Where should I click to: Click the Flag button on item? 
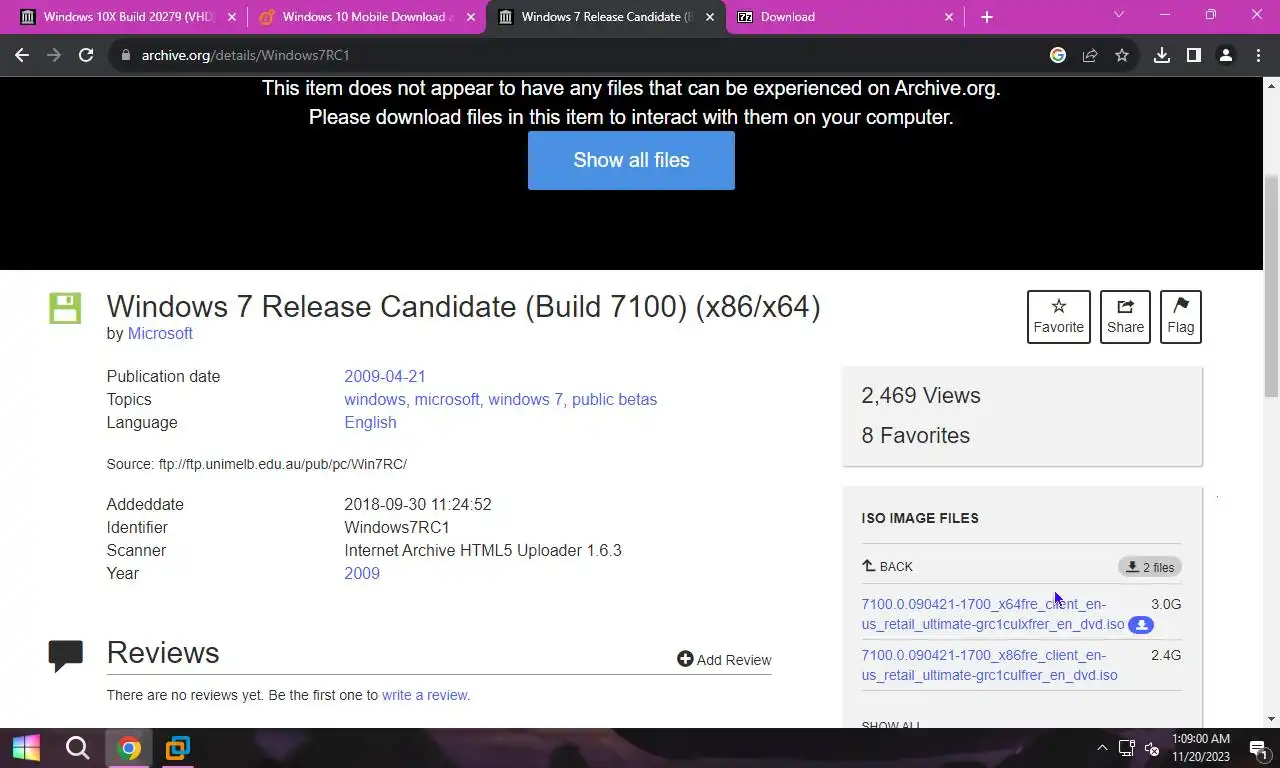(x=1180, y=316)
